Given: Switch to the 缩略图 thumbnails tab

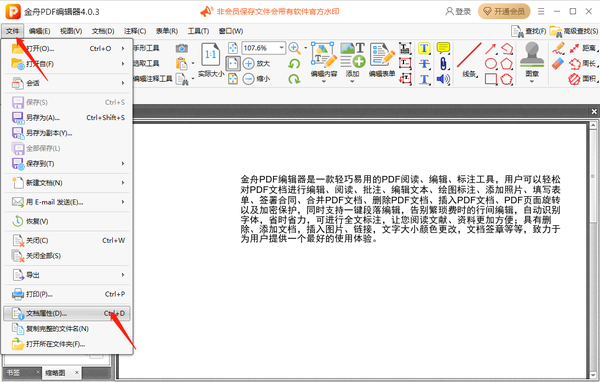Looking at the screenshot, I should 55,372.
